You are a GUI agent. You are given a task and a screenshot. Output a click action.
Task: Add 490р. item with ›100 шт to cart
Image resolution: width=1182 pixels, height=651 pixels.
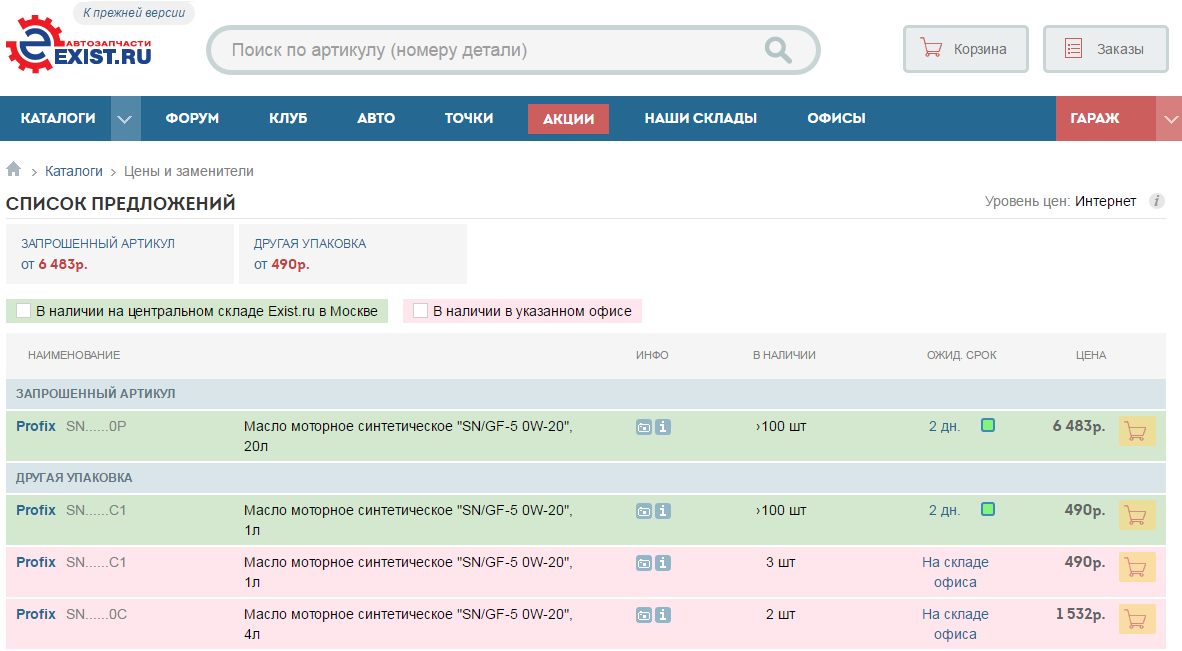pos(1137,515)
